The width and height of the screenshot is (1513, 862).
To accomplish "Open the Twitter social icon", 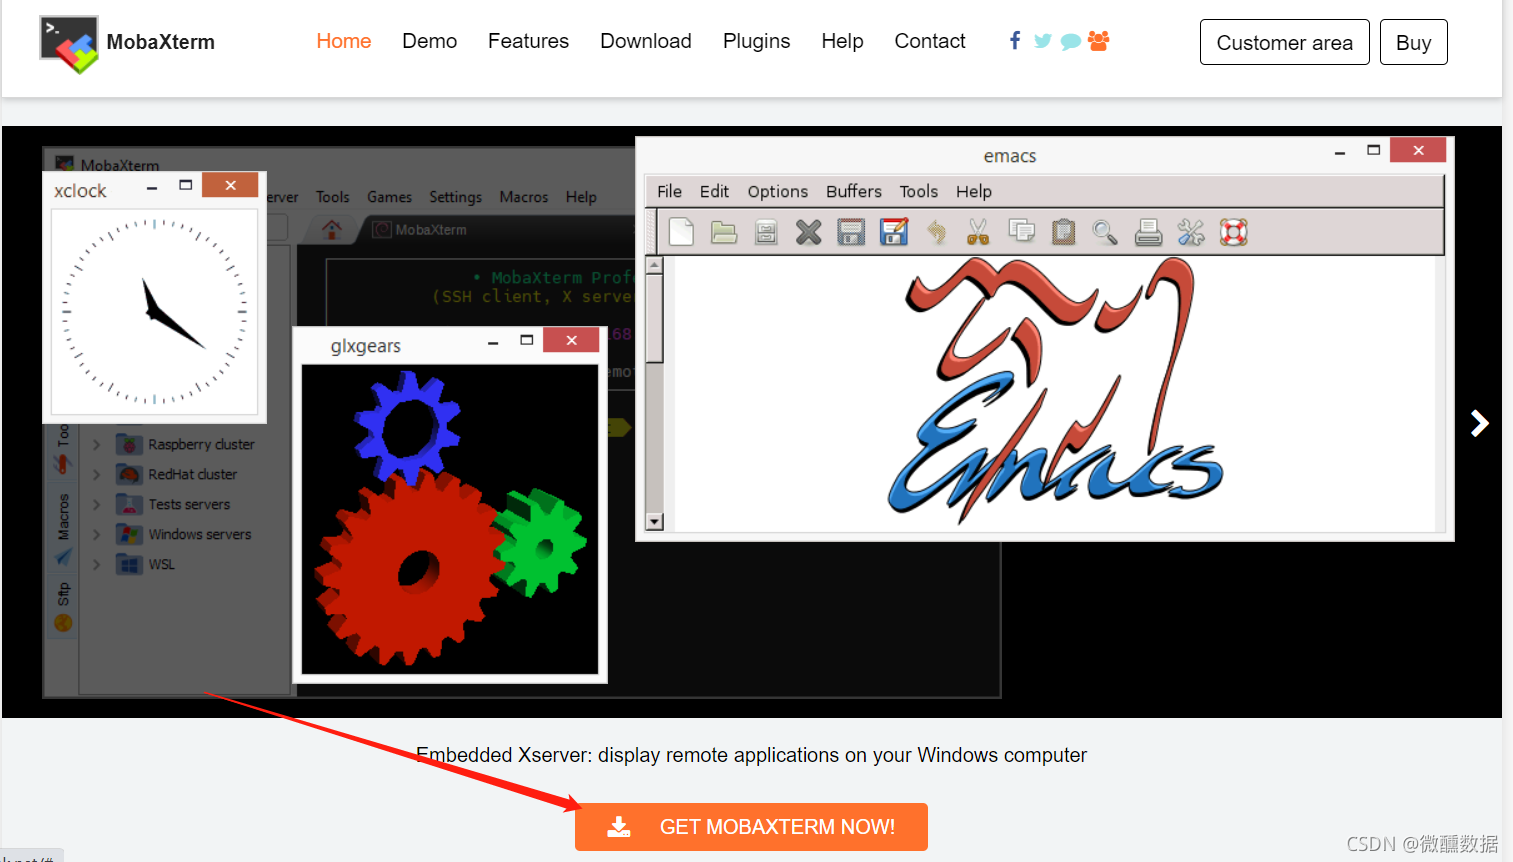I will click(x=1043, y=41).
